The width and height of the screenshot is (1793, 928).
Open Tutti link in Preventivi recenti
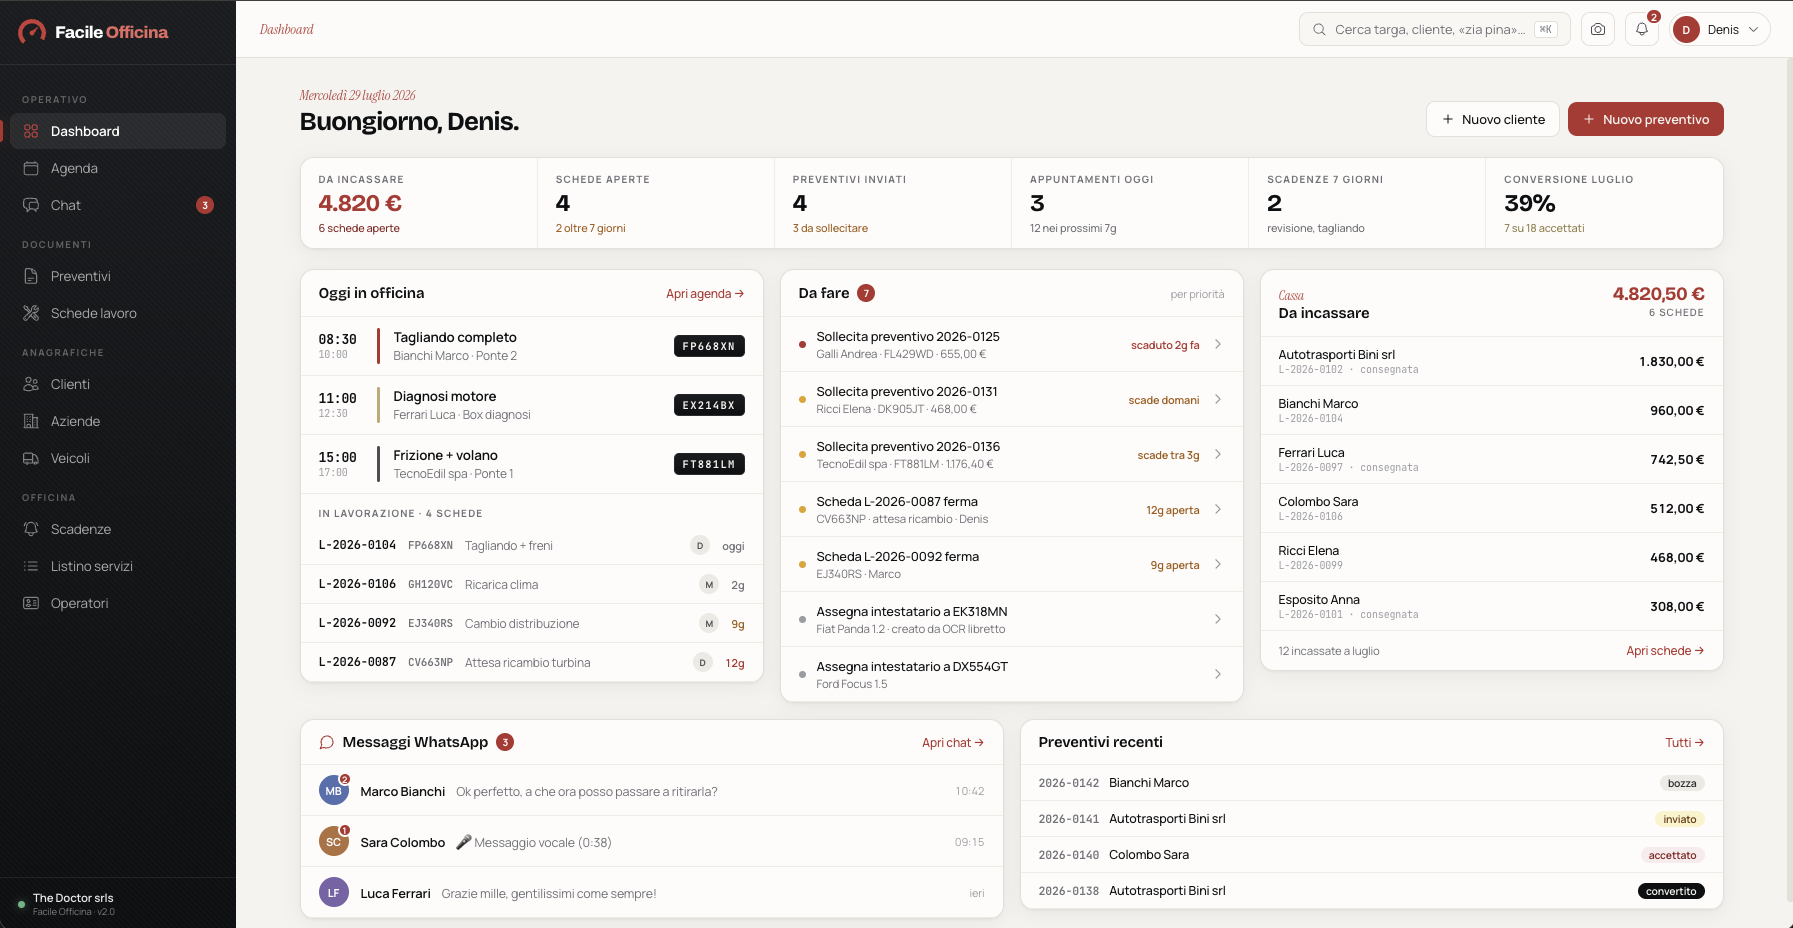click(x=1685, y=743)
